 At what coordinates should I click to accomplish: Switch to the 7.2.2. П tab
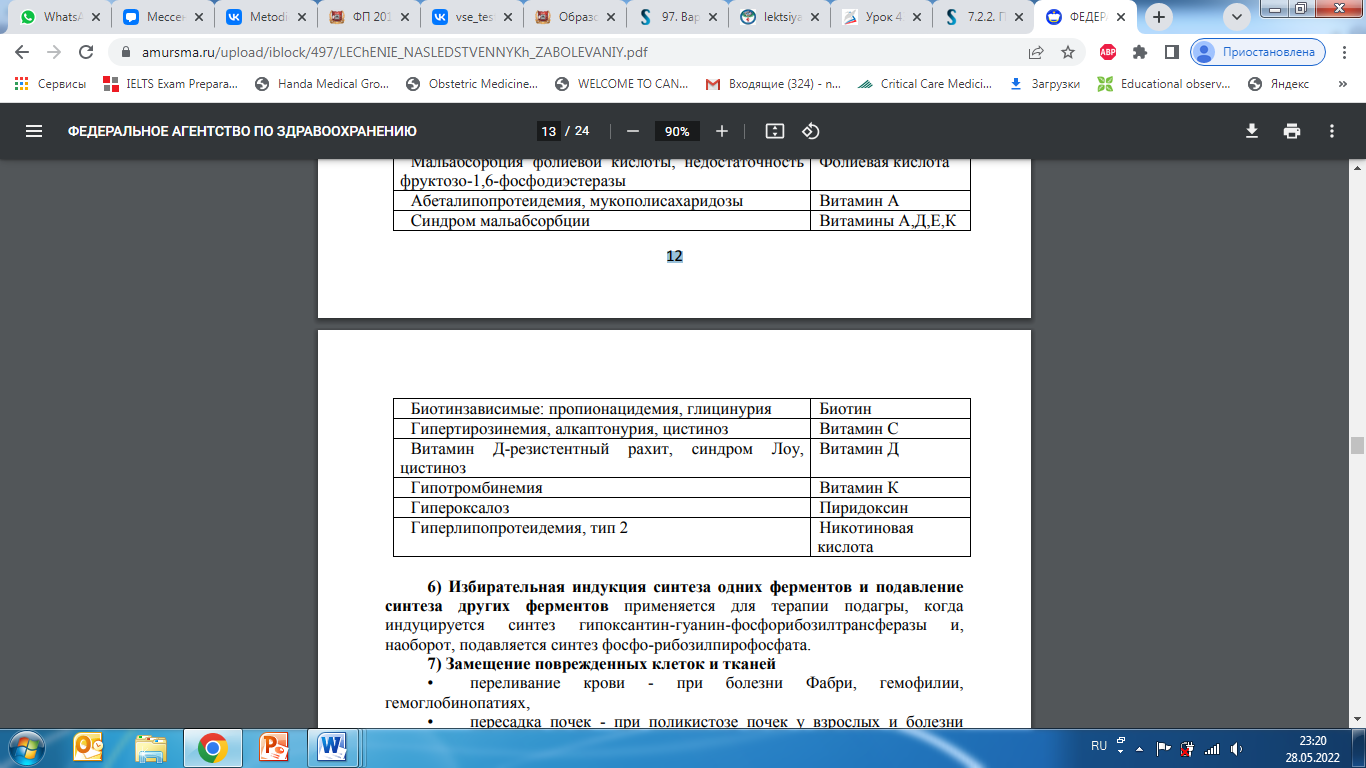click(x=984, y=17)
